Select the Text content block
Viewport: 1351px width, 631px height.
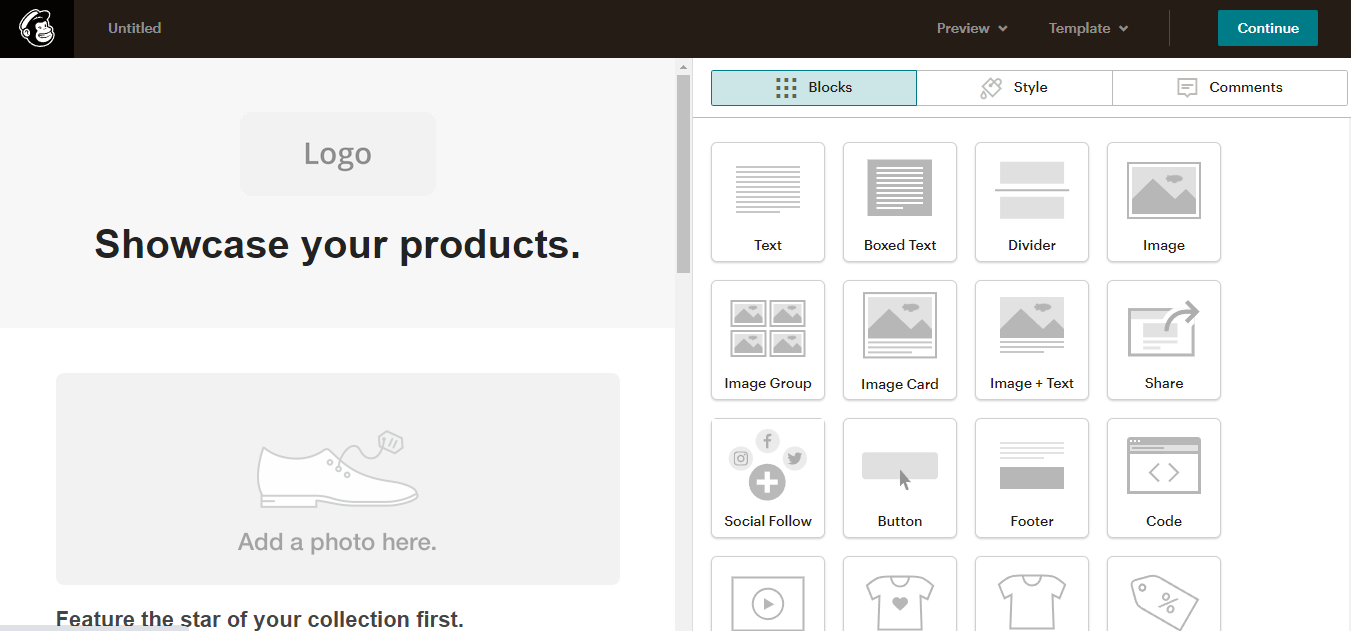pyautogui.click(x=768, y=201)
